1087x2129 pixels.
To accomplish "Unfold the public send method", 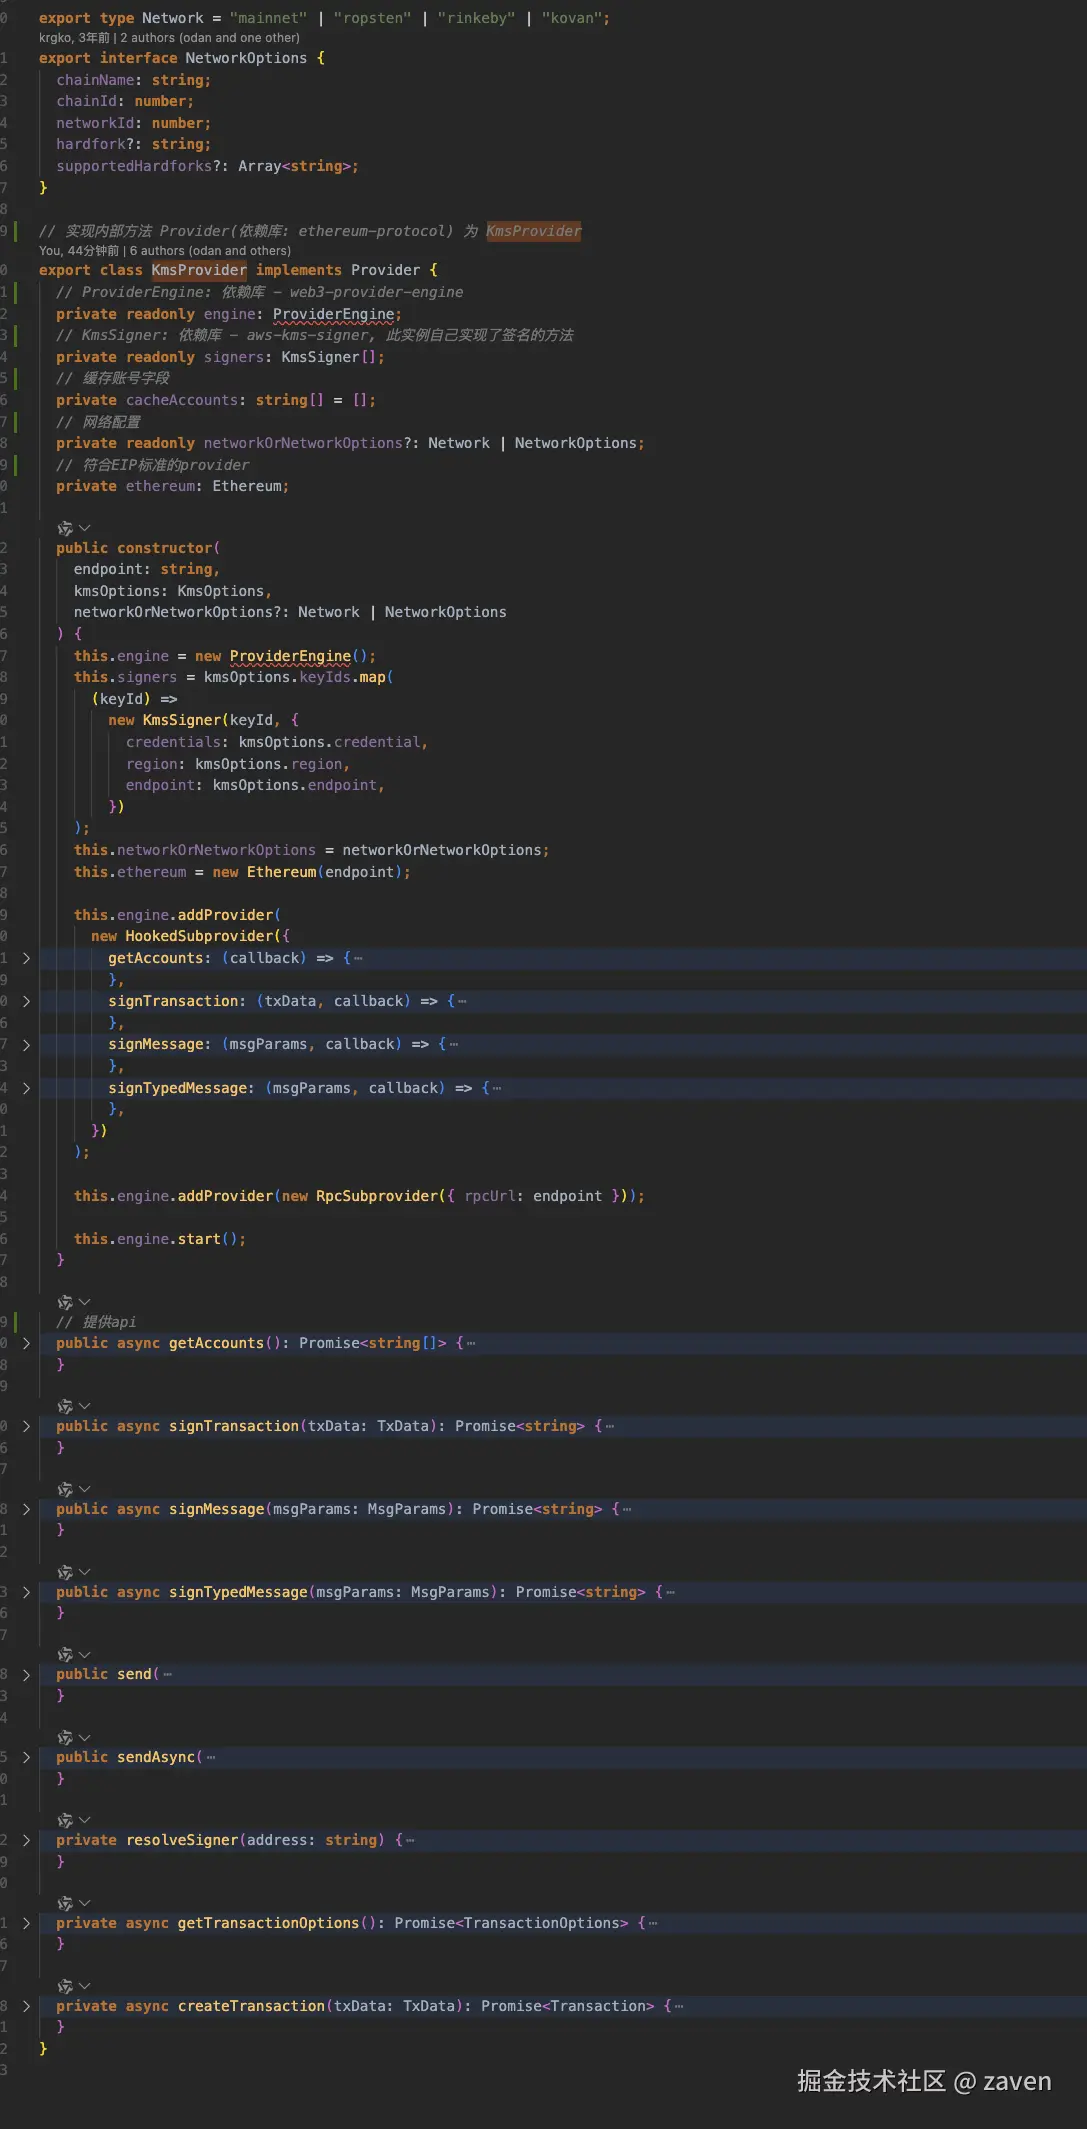I will 26,1674.
